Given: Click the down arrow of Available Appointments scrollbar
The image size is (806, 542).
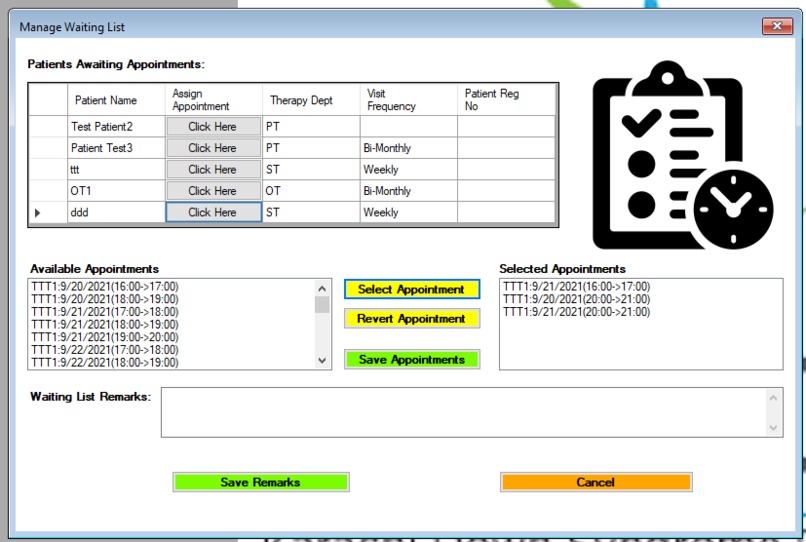Looking at the screenshot, I should 322,360.
